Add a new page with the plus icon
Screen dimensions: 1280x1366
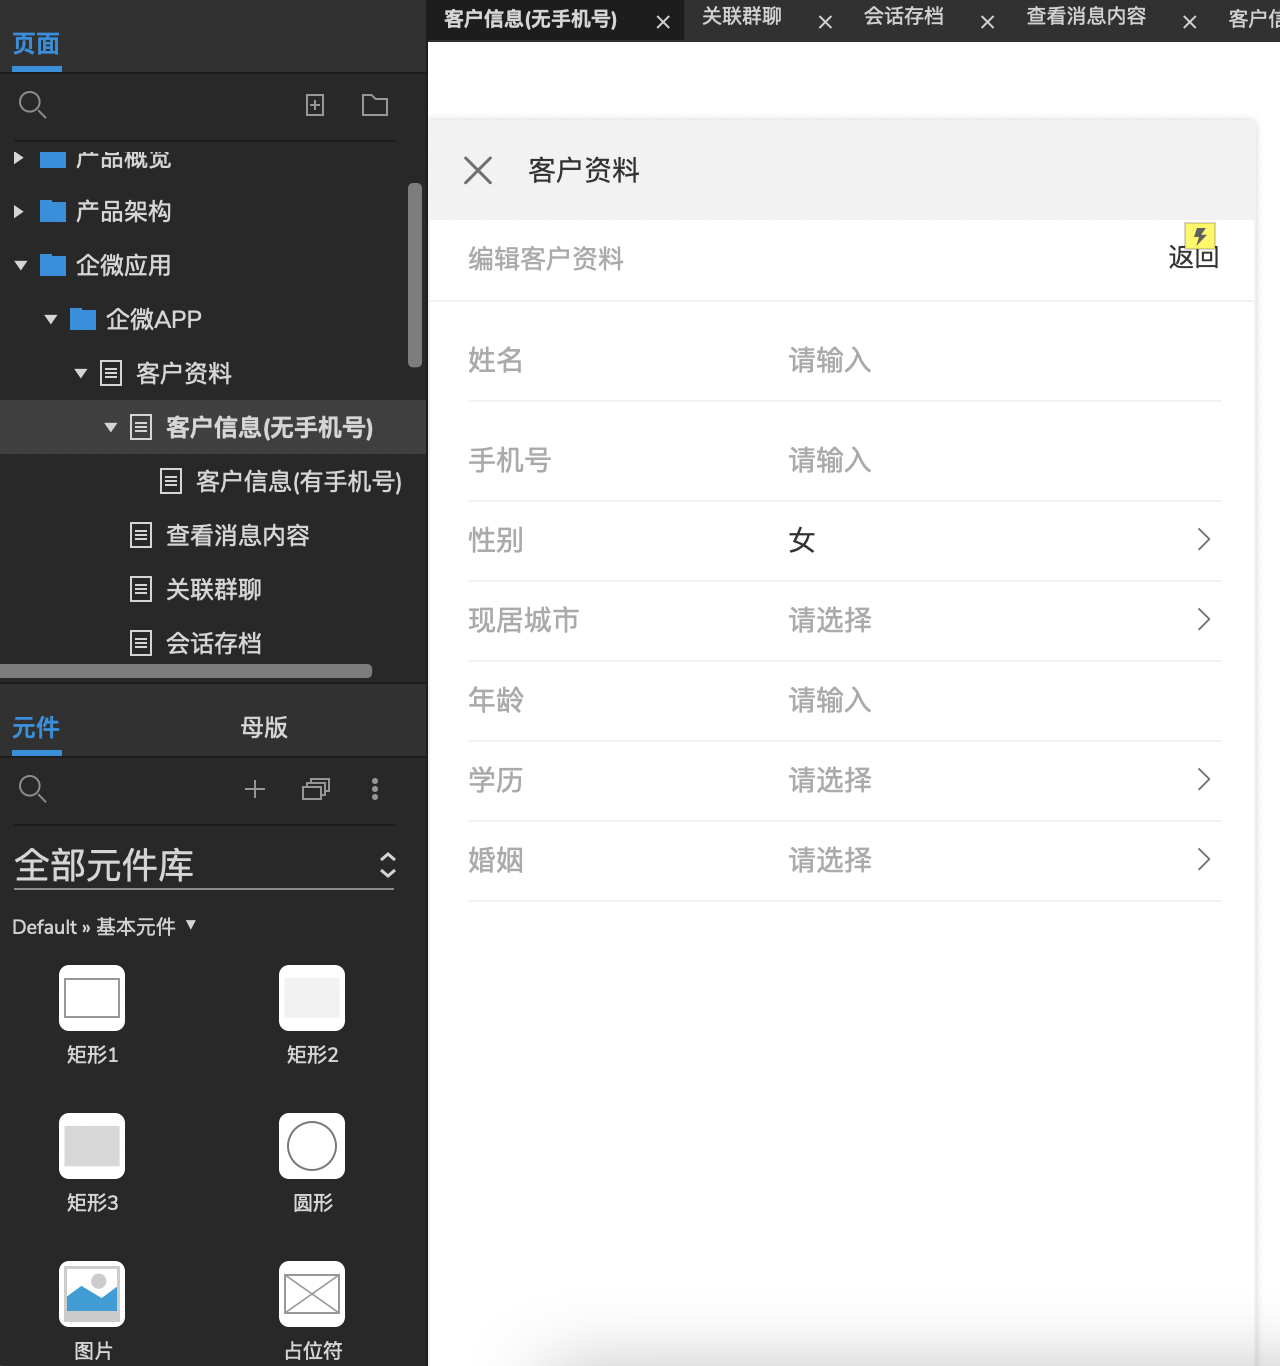(x=315, y=105)
